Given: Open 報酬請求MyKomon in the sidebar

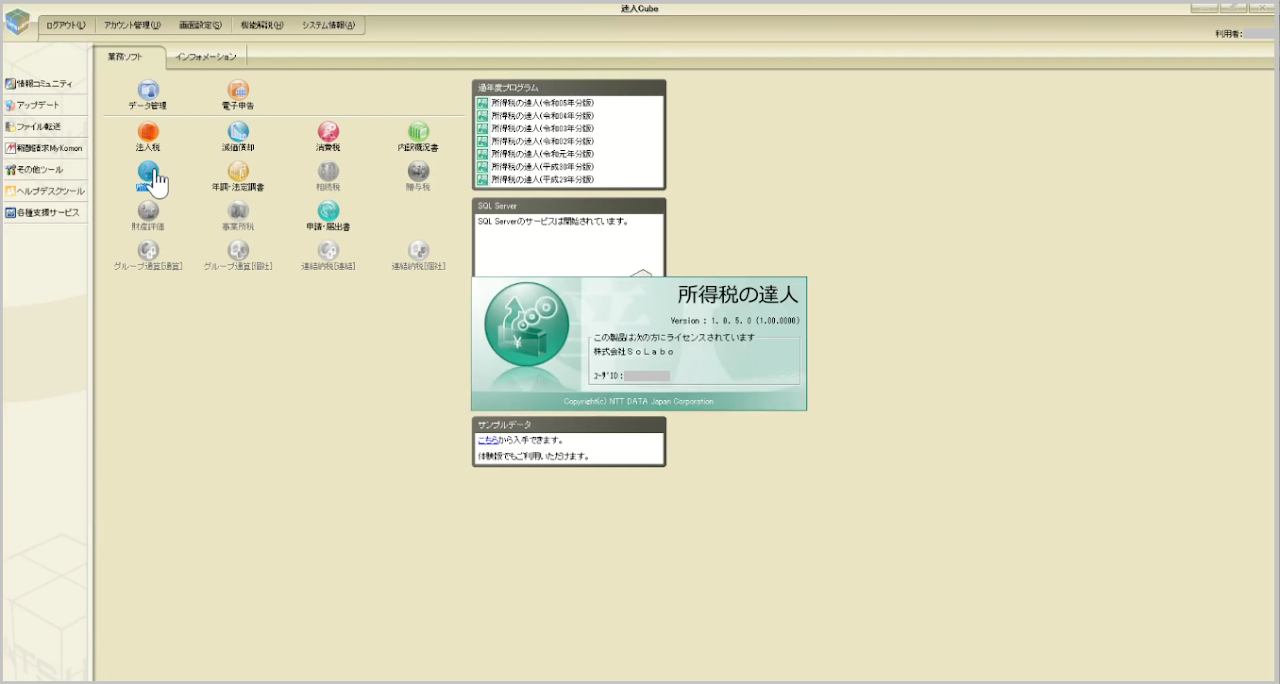Looking at the screenshot, I should 44,148.
